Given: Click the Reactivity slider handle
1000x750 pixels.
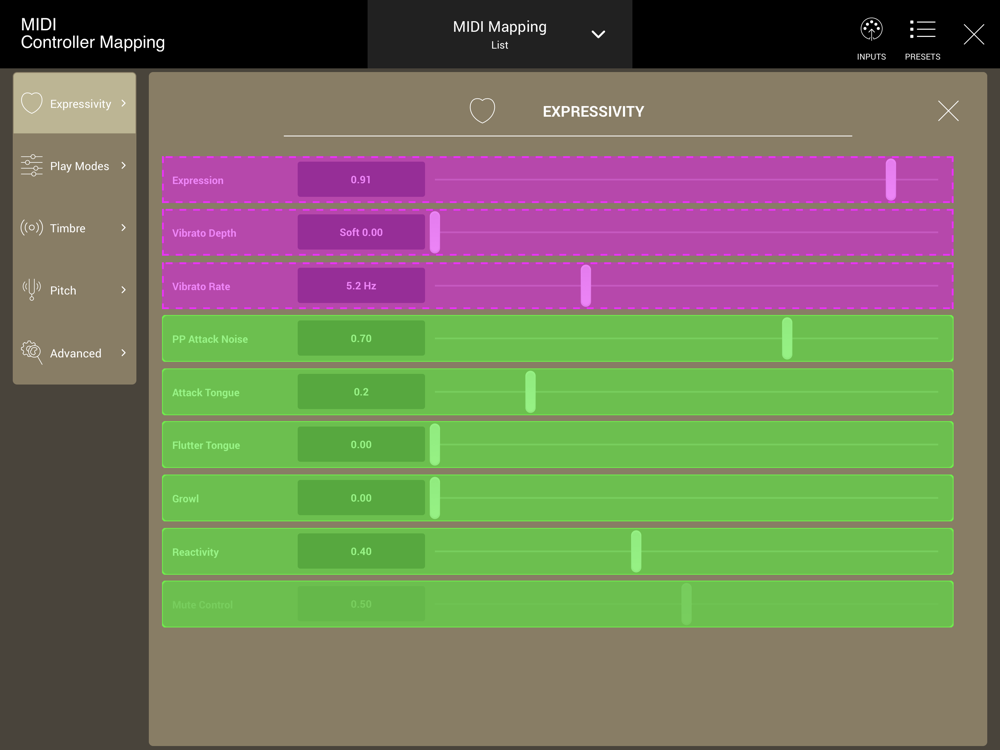Looking at the screenshot, I should [636, 551].
